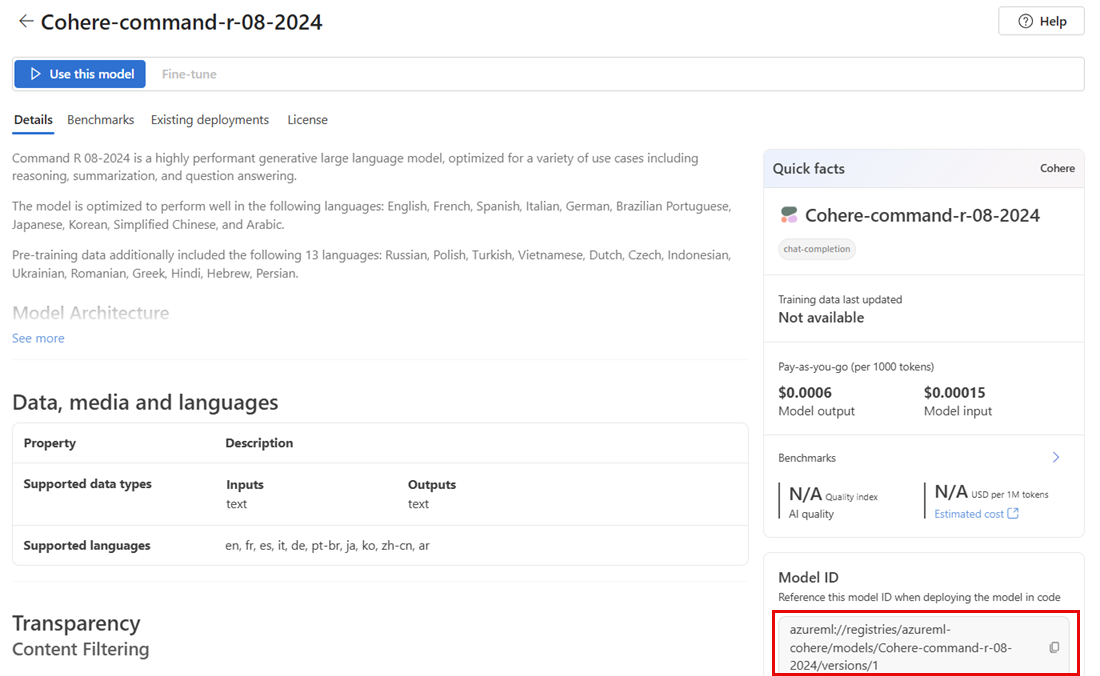This screenshot has width=1100, height=676.
Task: Click the Cohere provider label in Quick facts
Action: click(1057, 168)
